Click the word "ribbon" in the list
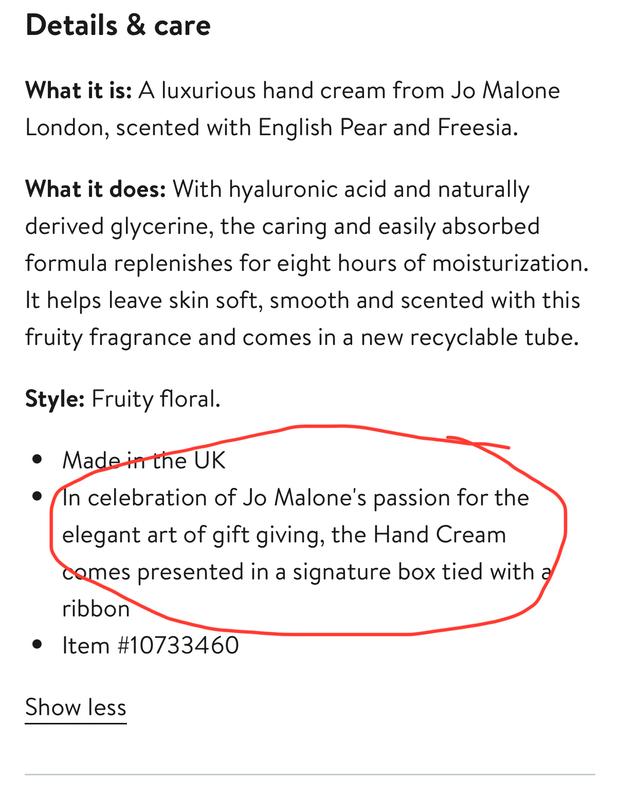 point(95,609)
